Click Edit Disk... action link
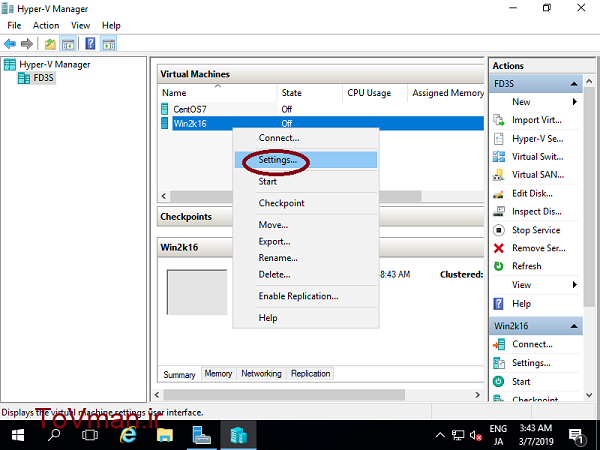This screenshot has width=600, height=450. point(532,194)
